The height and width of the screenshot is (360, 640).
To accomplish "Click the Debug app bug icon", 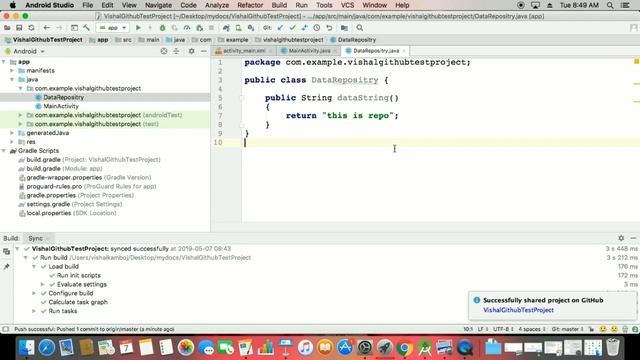I will (x=162, y=28).
